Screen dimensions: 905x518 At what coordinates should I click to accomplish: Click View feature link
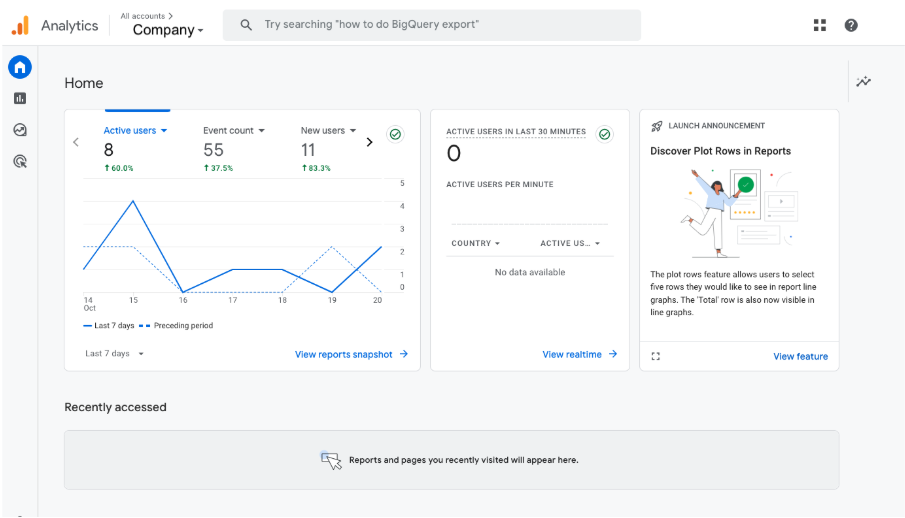coord(801,357)
